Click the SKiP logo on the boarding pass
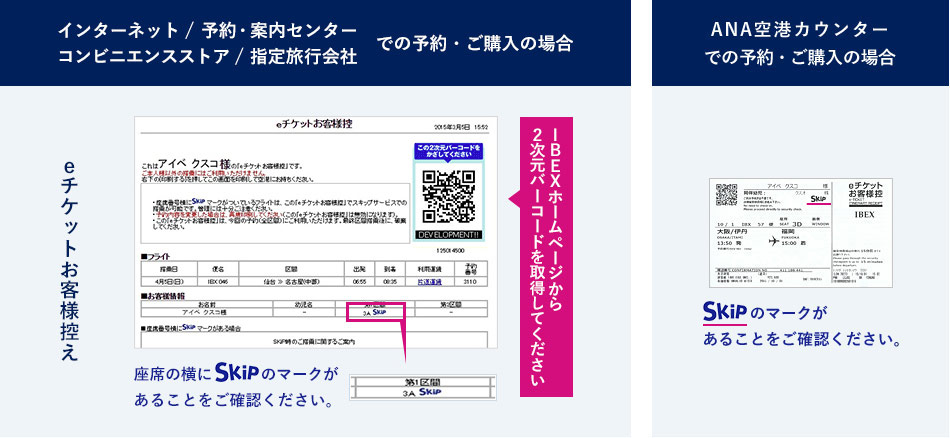Screen dimensions: 950x438 pyautogui.click(x=818, y=198)
